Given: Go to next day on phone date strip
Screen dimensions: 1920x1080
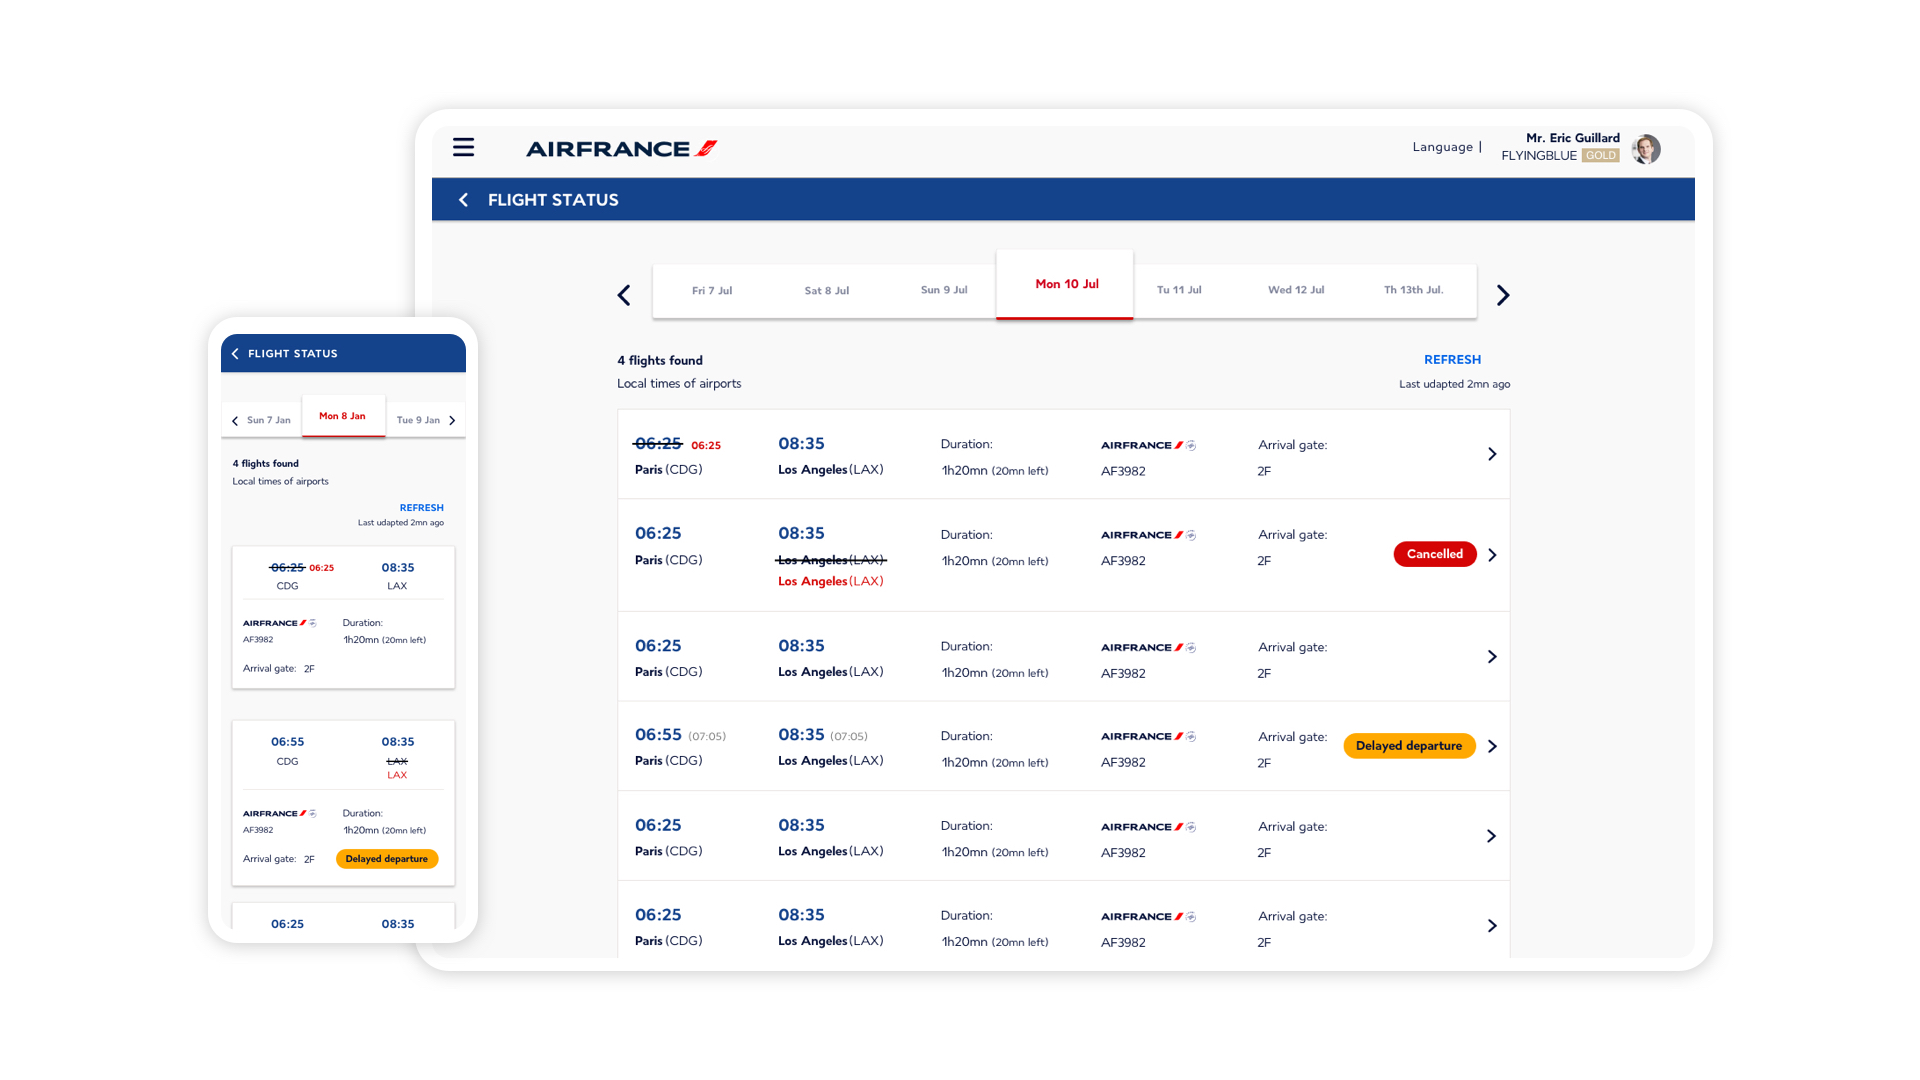Looking at the screenshot, I should [452, 421].
